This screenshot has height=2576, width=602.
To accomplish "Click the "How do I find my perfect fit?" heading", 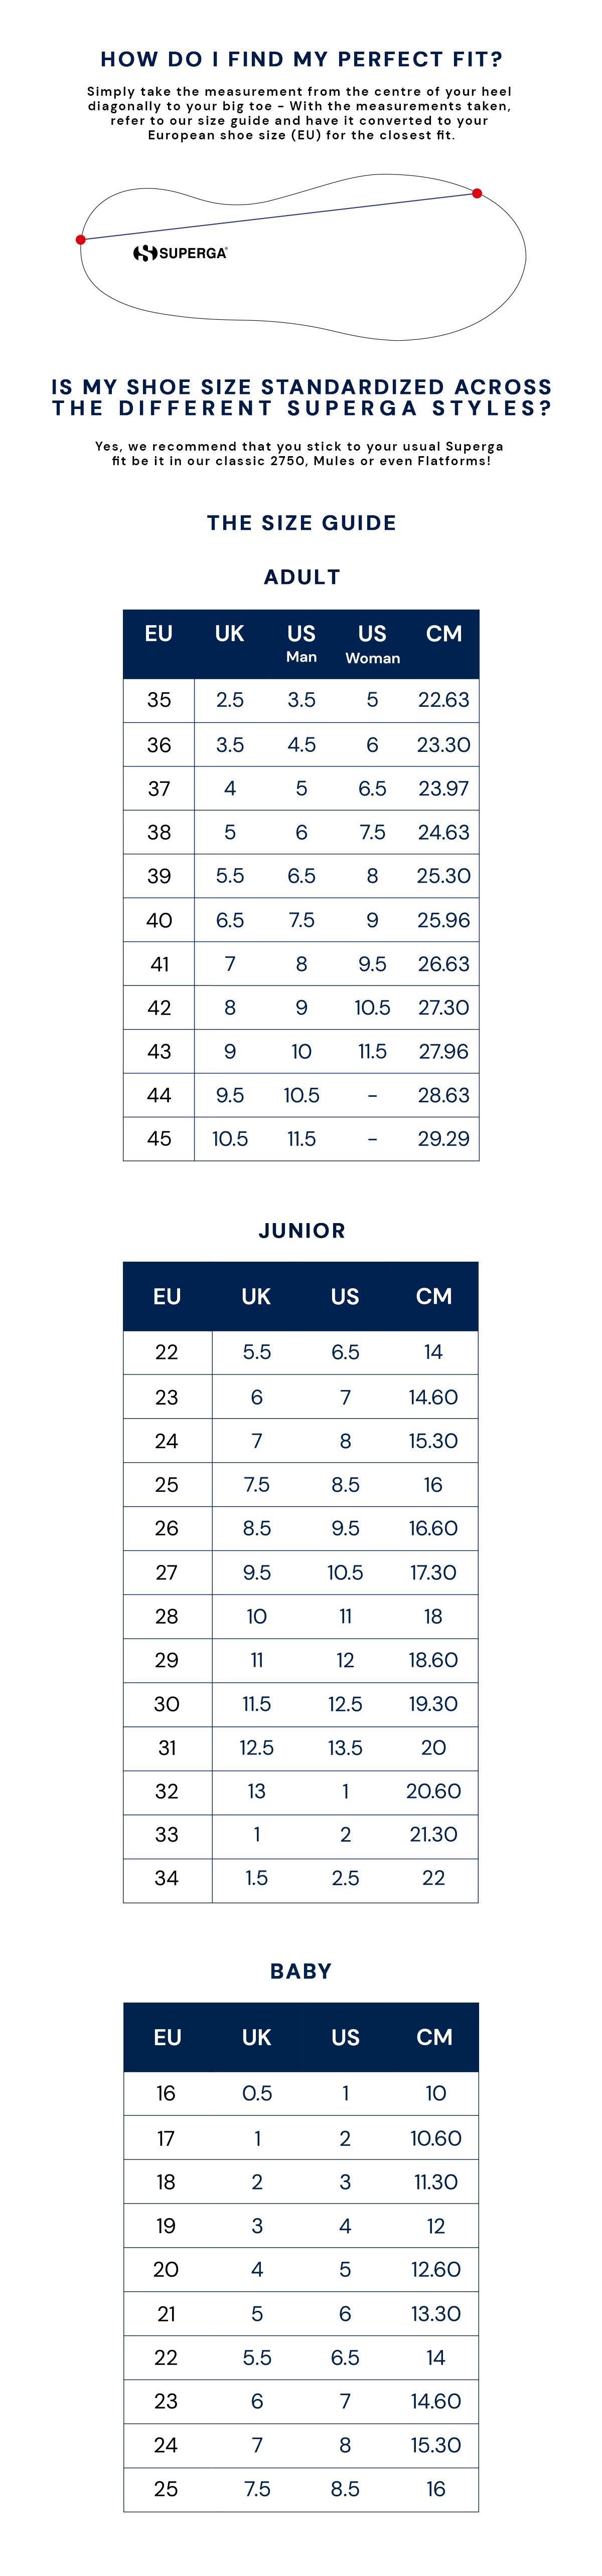I will pyautogui.click(x=301, y=59).
